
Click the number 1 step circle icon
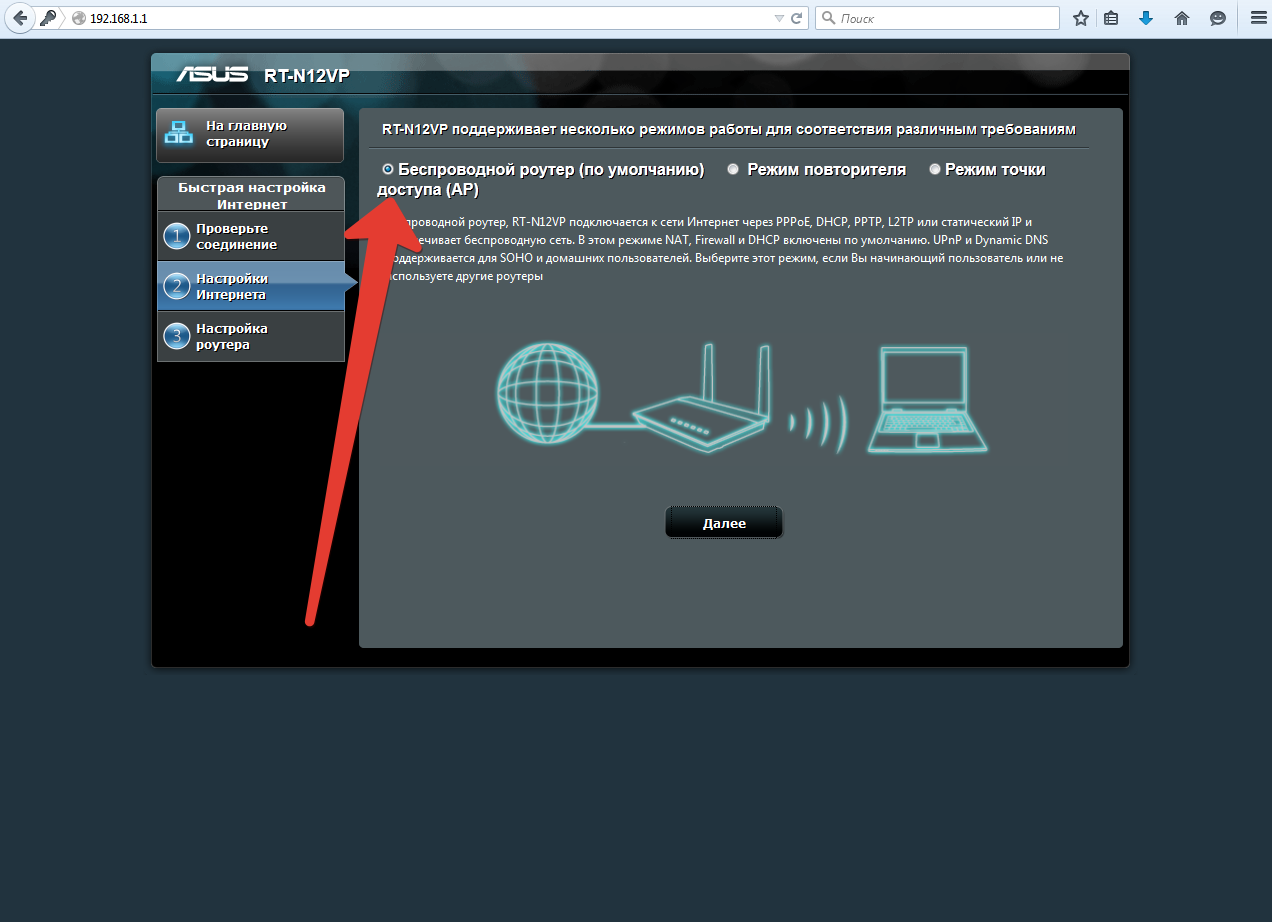click(177, 237)
